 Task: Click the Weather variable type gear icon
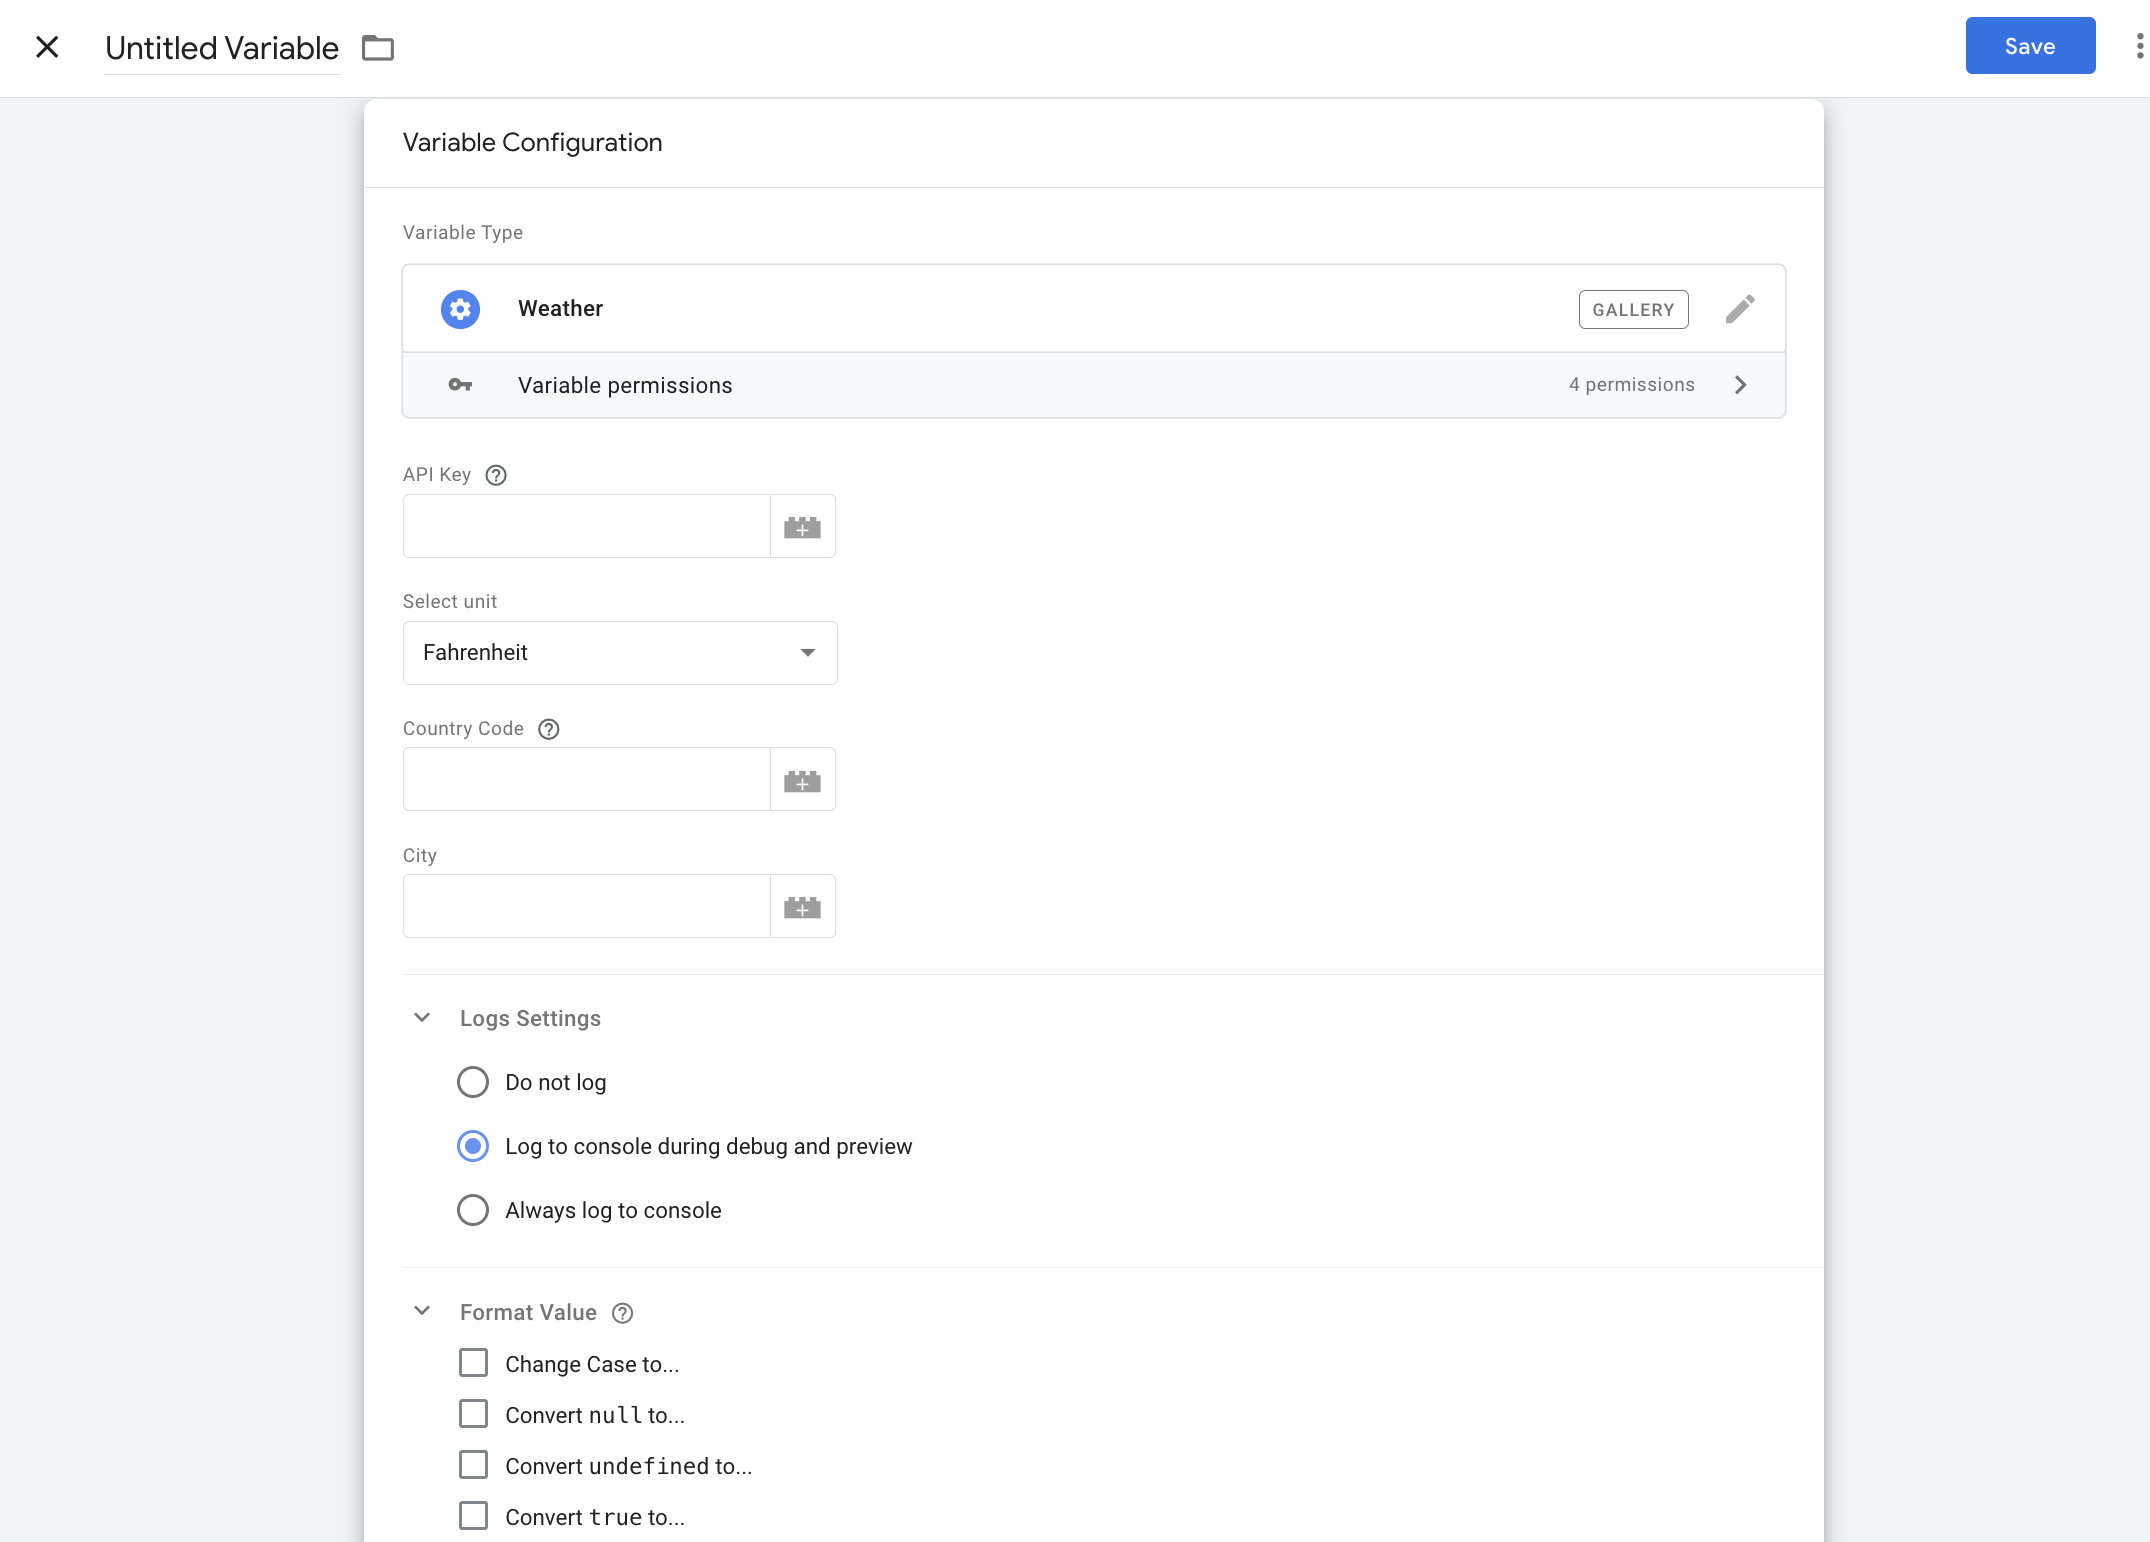pyautogui.click(x=460, y=309)
